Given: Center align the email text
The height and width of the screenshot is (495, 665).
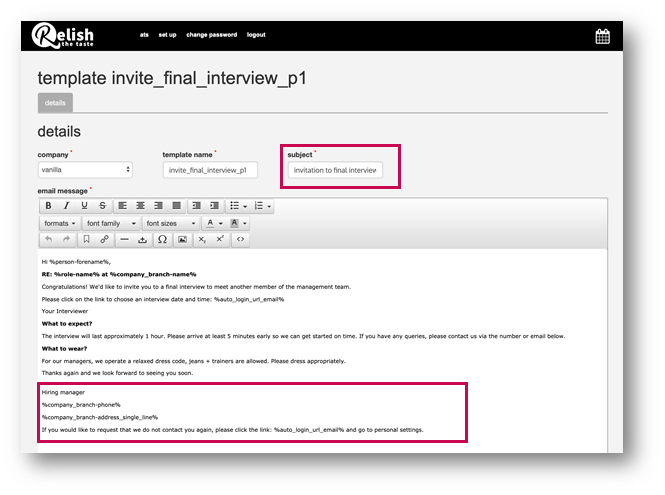Looking at the screenshot, I should [140, 206].
